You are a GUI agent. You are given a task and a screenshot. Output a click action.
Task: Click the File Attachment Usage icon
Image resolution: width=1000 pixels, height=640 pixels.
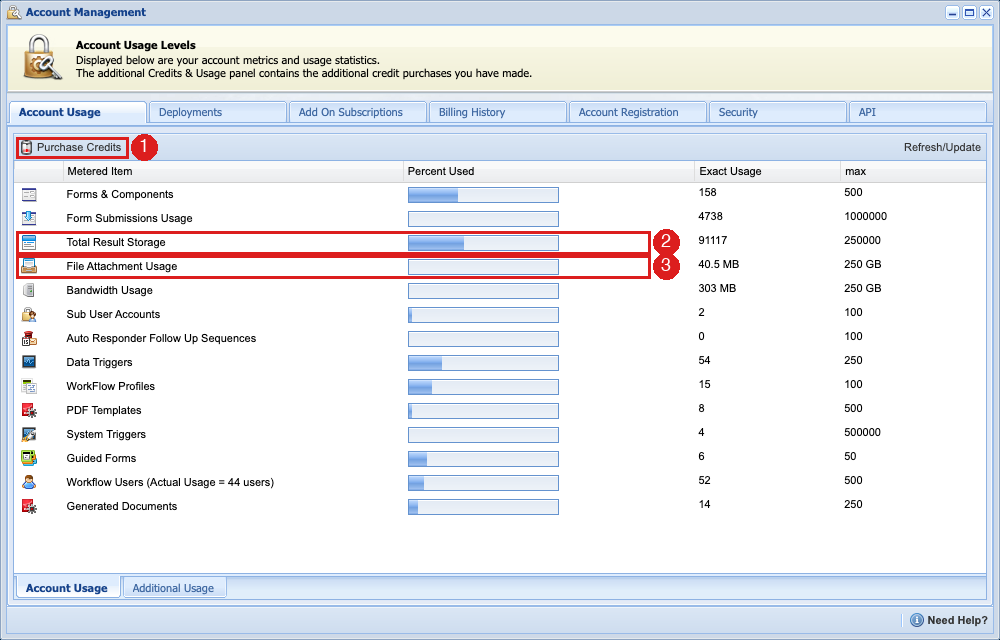[x=29, y=266]
